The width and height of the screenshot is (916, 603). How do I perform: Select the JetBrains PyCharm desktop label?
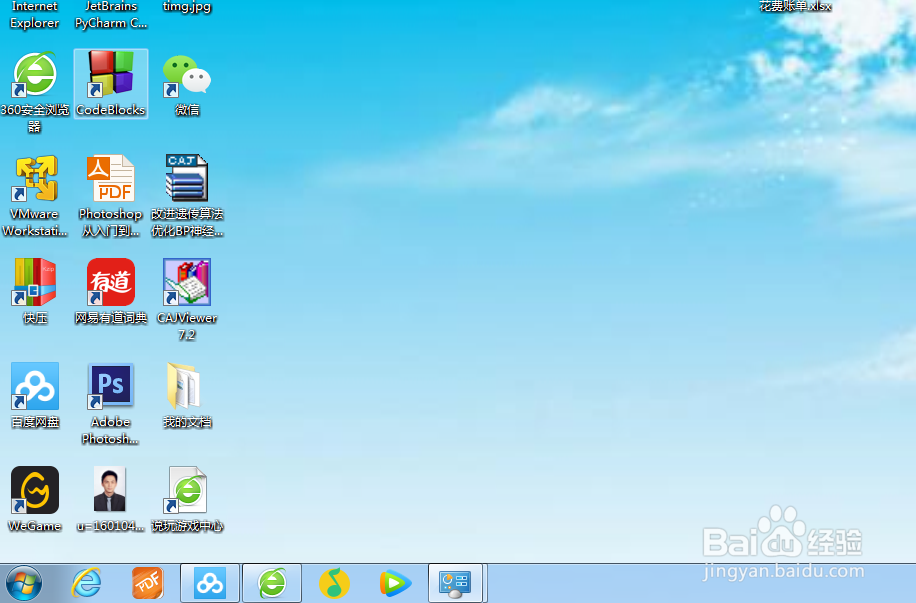coord(110,15)
